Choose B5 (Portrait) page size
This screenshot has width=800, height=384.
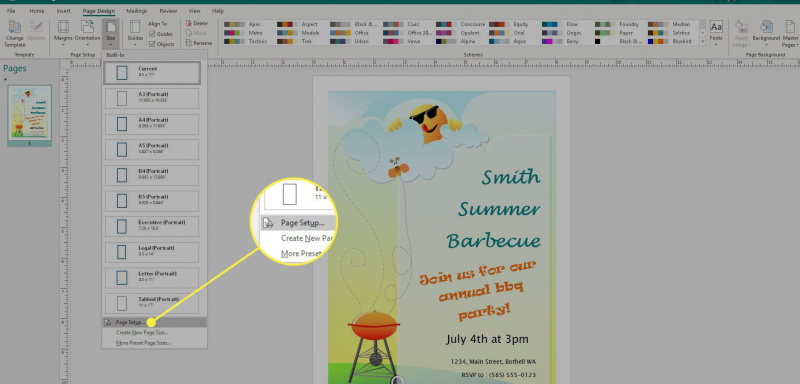[x=152, y=200]
